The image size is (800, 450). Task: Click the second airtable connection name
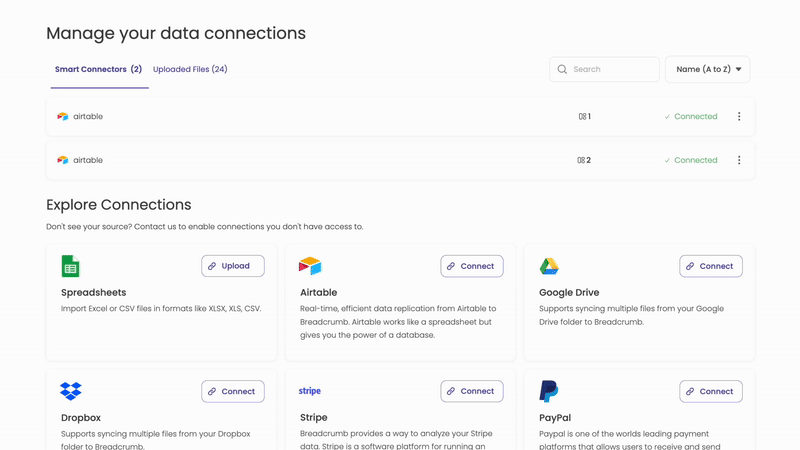click(88, 160)
